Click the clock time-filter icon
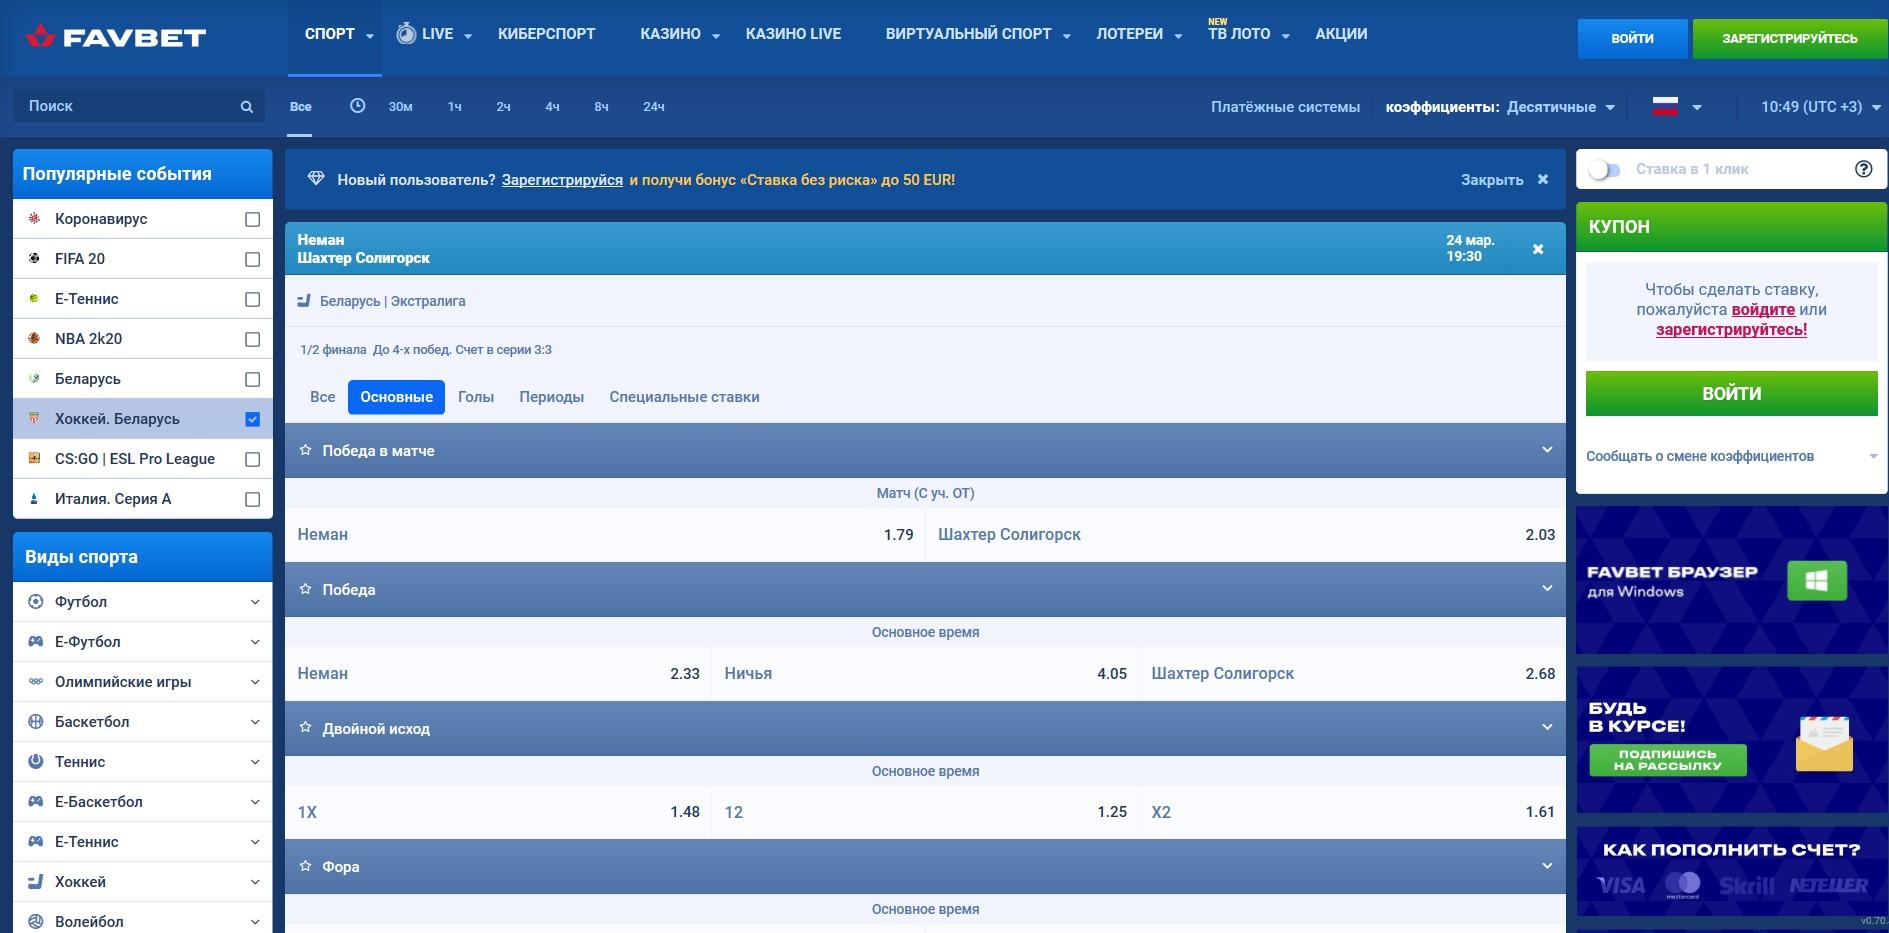 pyautogui.click(x=357, y=106)
